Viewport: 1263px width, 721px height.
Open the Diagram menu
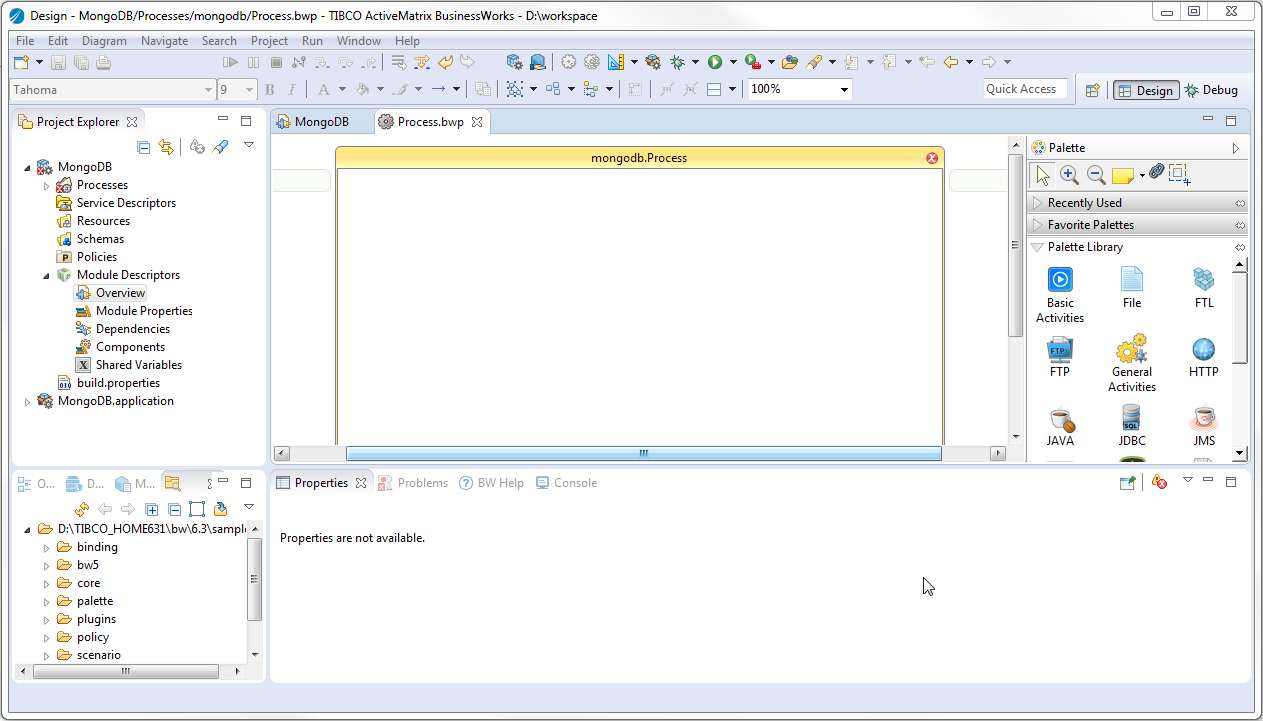pyautogui.click(x=104, y=41)
